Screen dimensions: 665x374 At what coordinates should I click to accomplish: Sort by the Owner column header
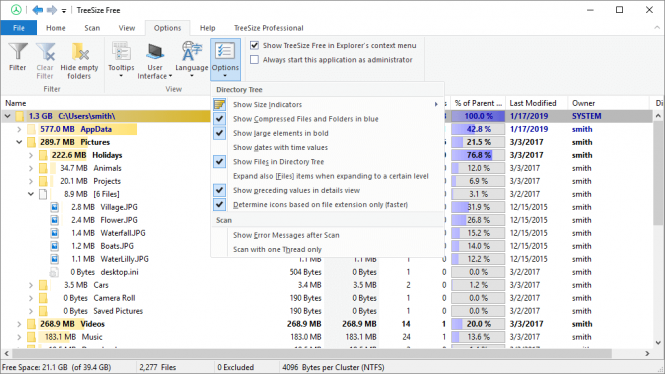(609, 103)
